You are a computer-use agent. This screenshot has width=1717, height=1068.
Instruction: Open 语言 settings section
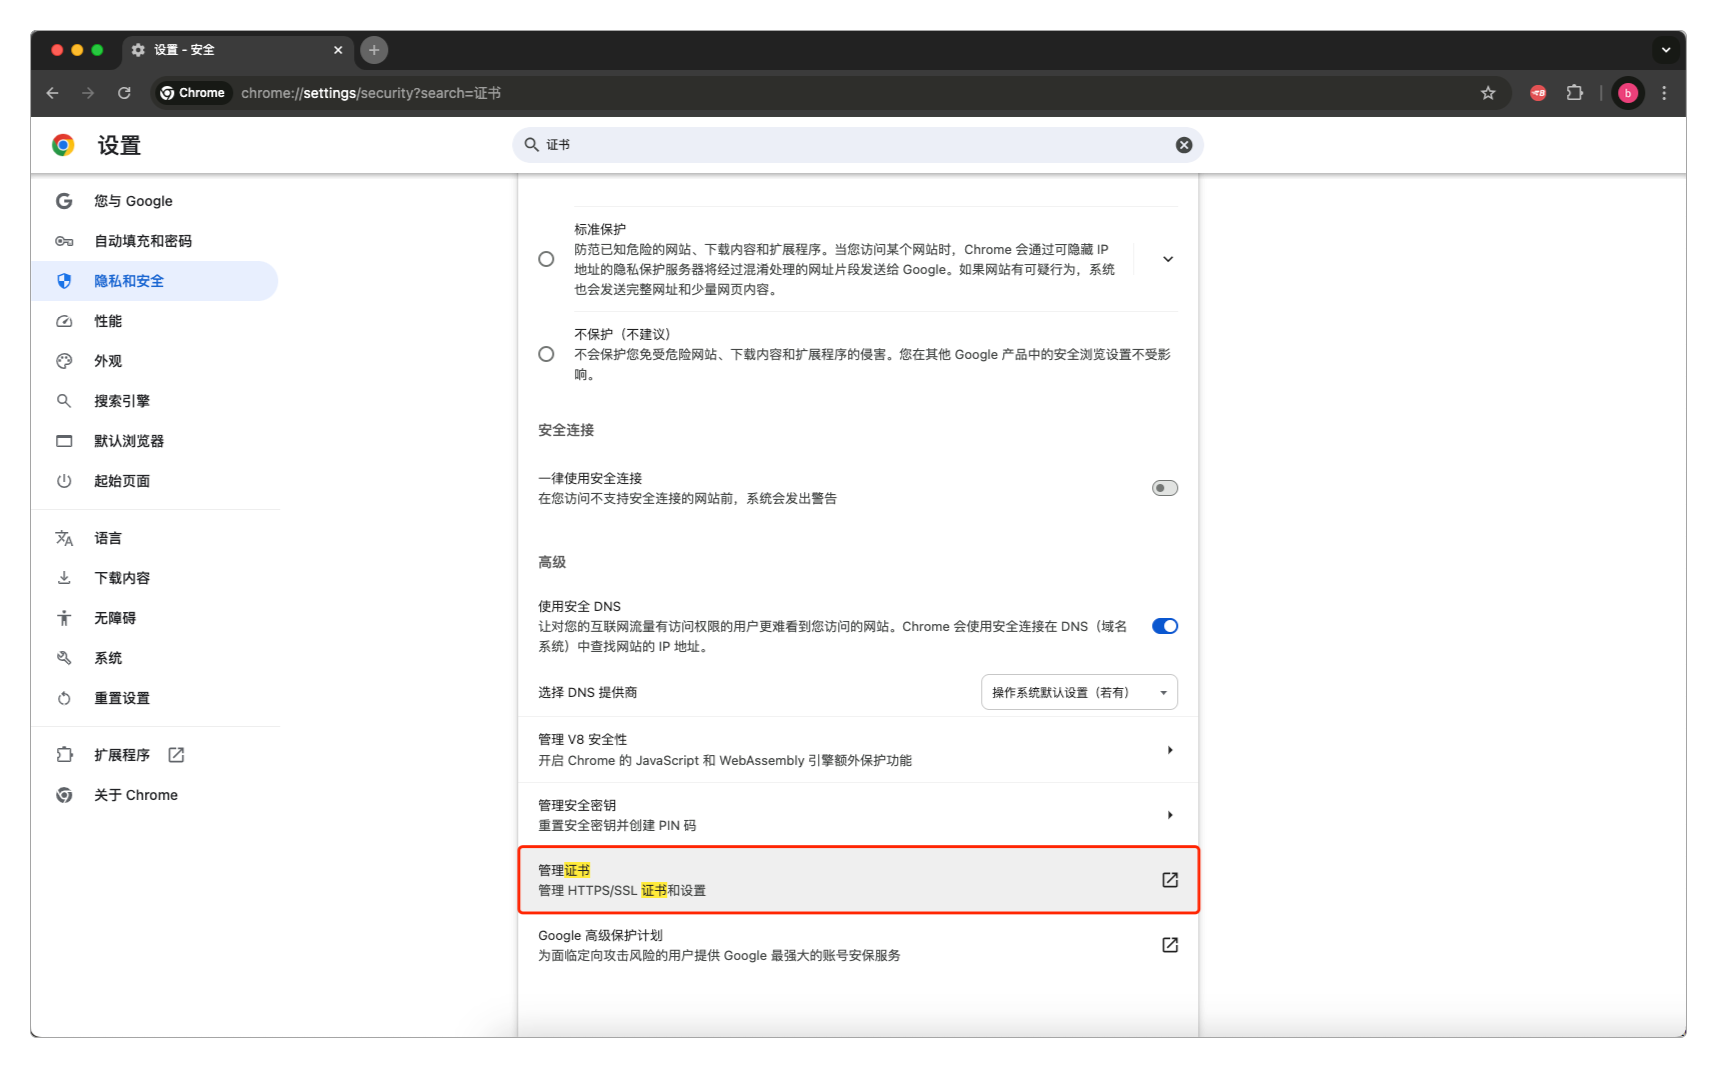click(x=155, y=538)
